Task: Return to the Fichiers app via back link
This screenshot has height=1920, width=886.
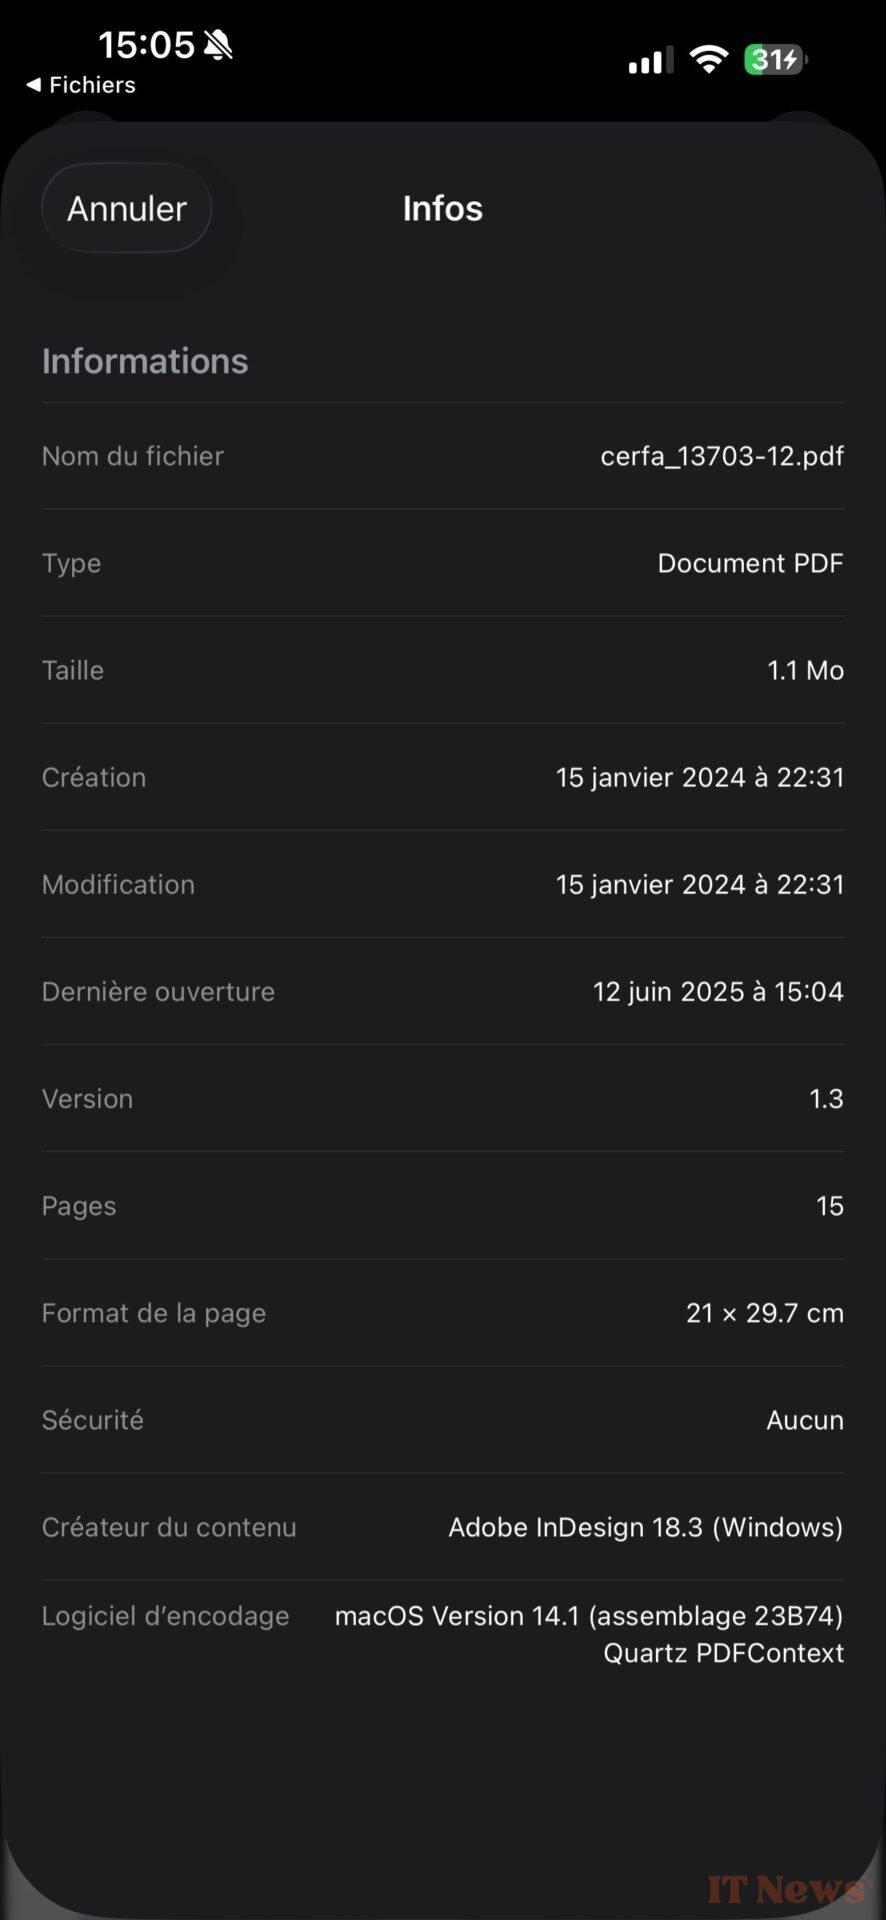Action: (81, 85)
